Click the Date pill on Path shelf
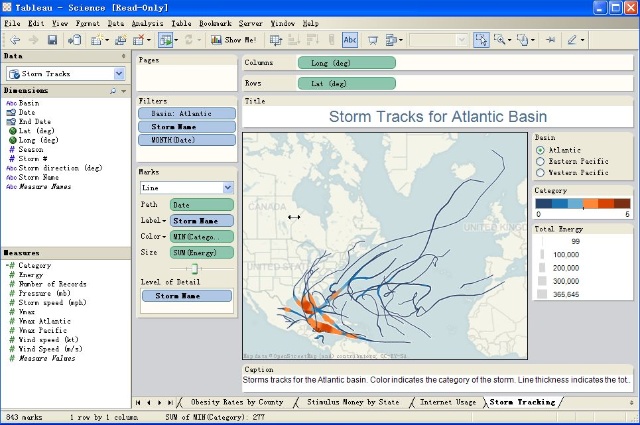The image size is (640, 425). pos(202,205)
